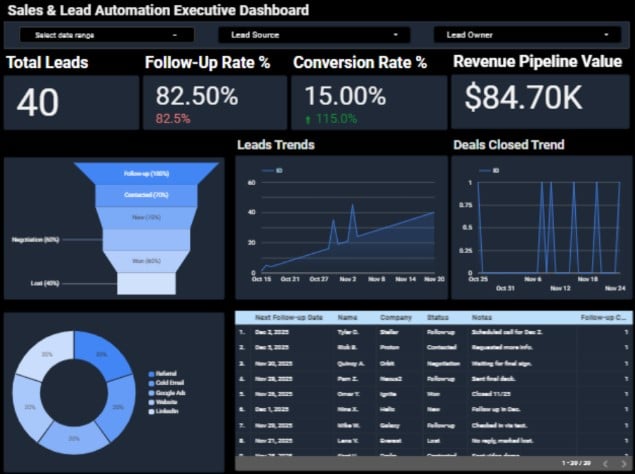Viewport: 635px width, 474px height.
Task: Click the Closed 11/25 note
Action: [491, 394]
